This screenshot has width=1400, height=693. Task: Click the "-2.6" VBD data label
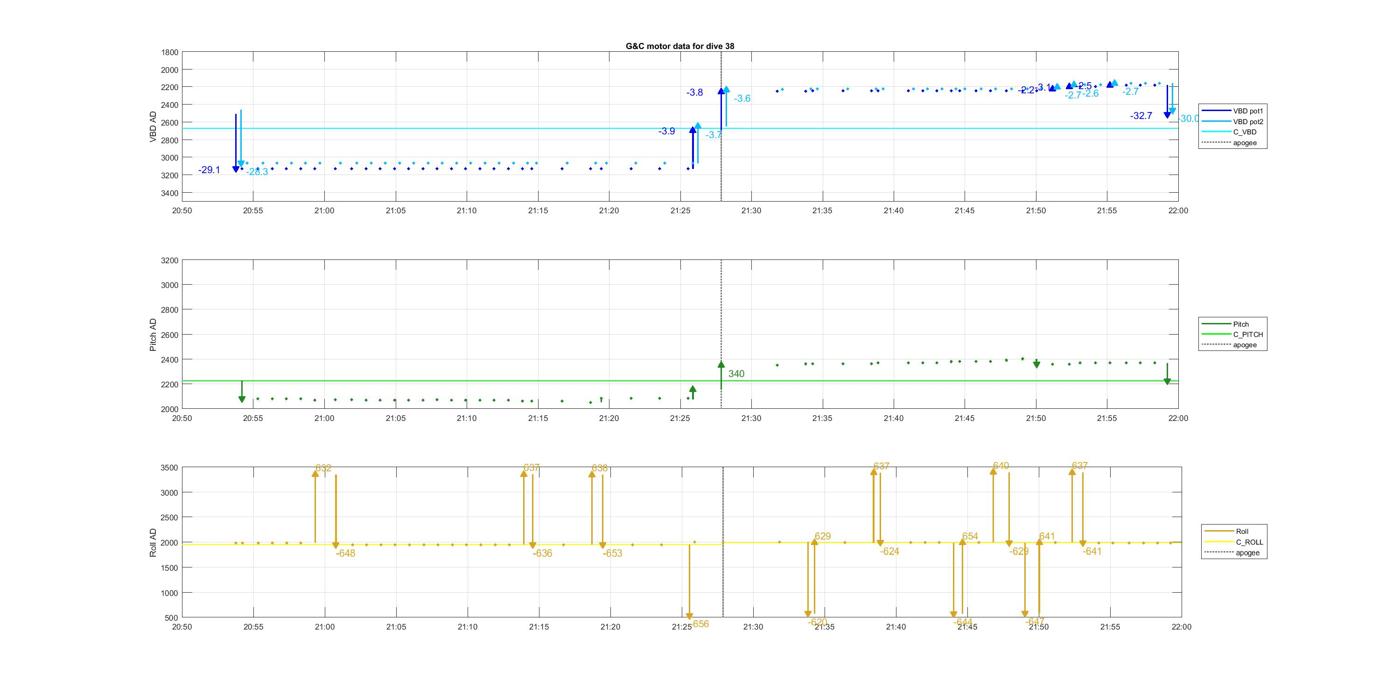coord(1091,93)
